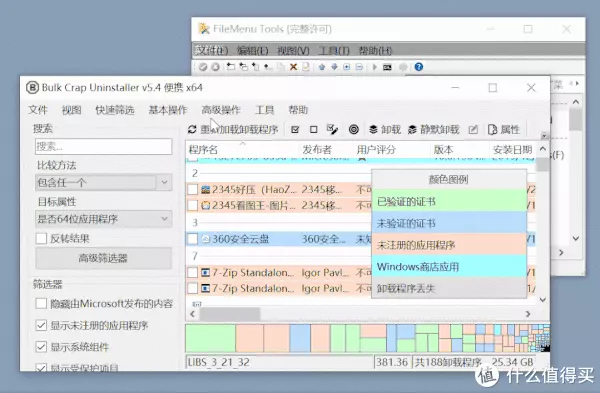Viewport: 600px width, 393px height.
Task: Open the 比较方法 dropdown showing 包含任一个
Action: pos(103,182)
